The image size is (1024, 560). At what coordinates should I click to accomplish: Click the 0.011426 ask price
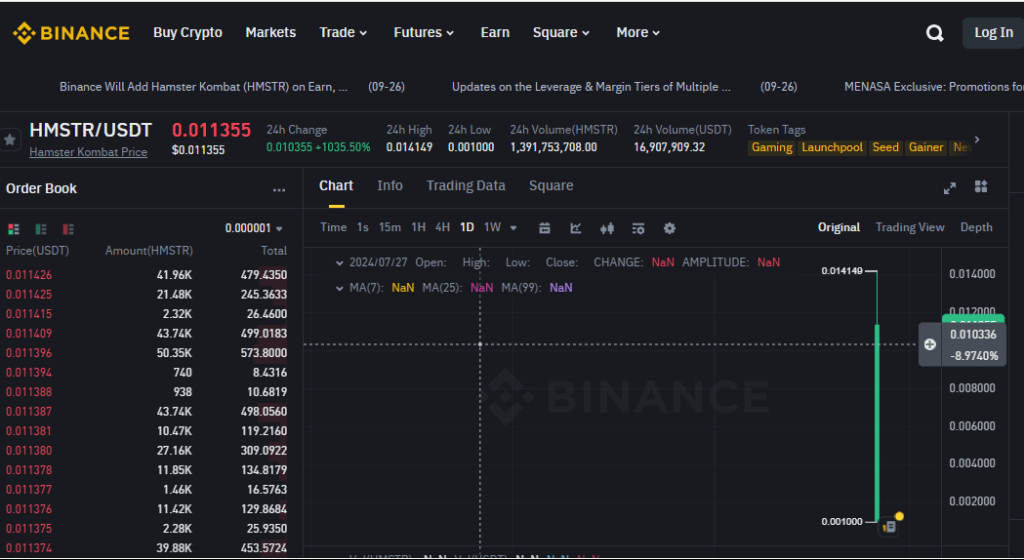[x=29, y=275]
